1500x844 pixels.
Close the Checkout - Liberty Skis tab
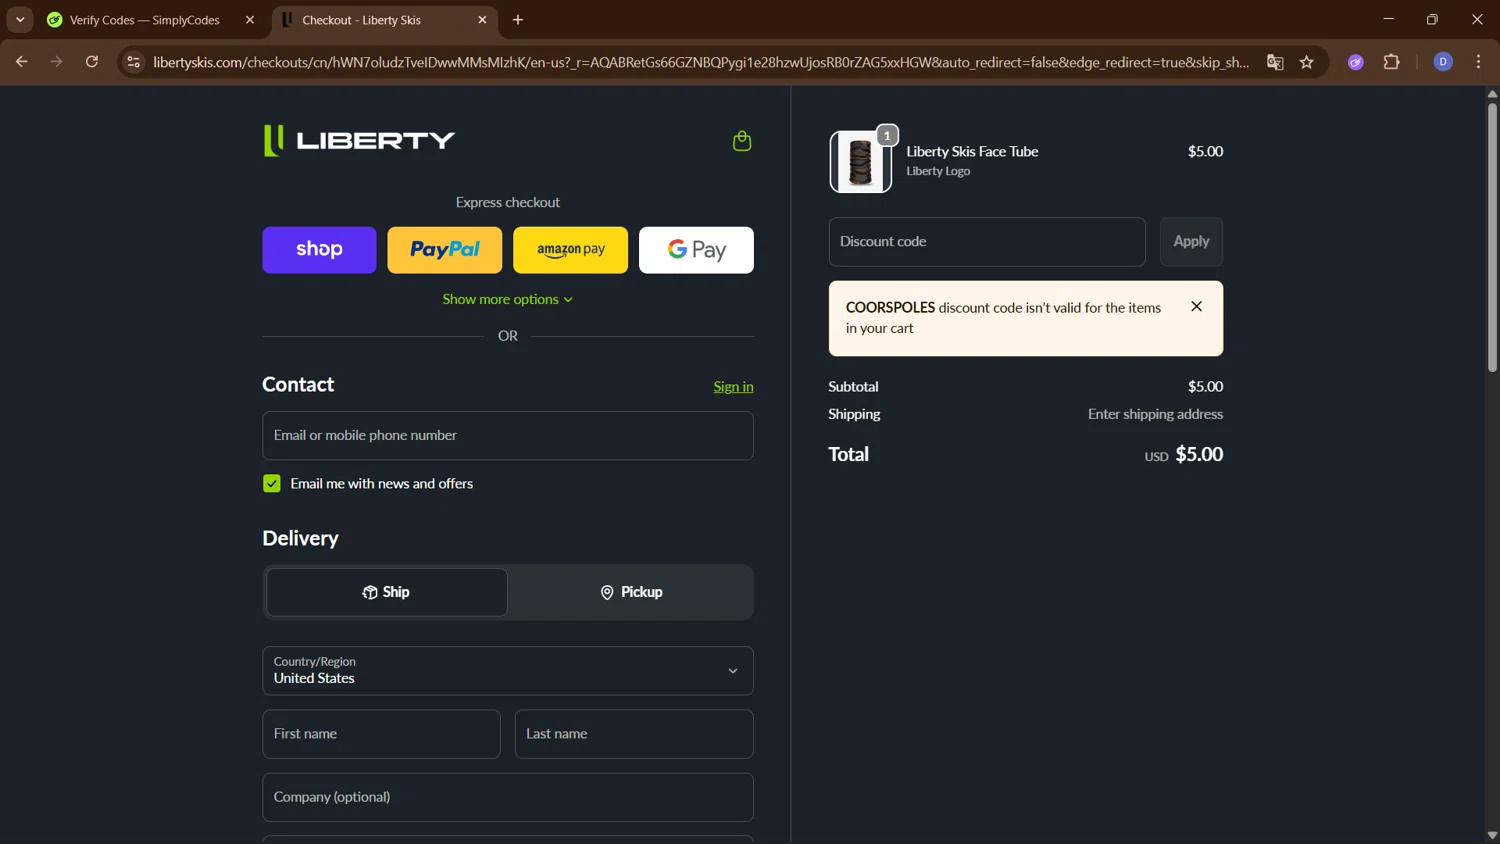[482, 20]
